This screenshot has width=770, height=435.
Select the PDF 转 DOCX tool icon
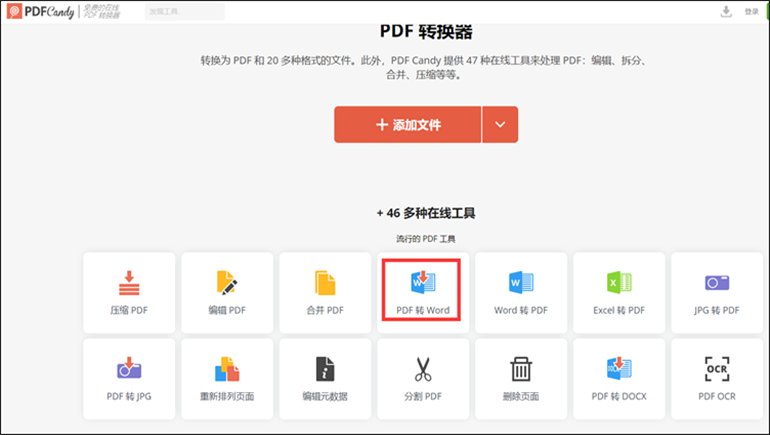tap(619, 368)
